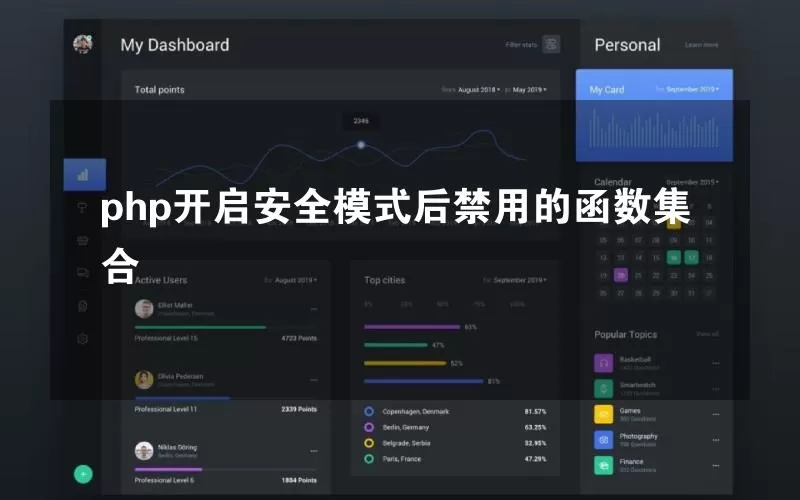Open the store sidebar icon

(83, 240)
